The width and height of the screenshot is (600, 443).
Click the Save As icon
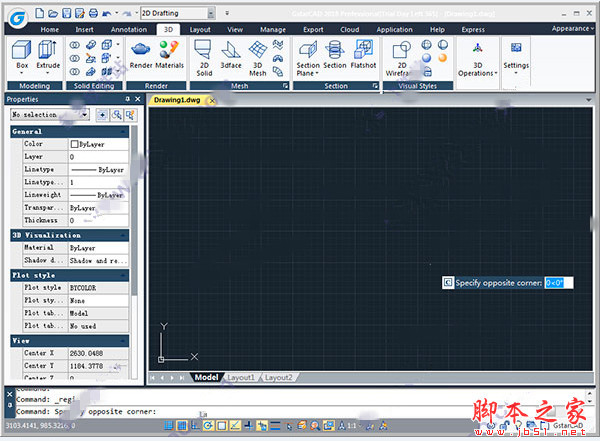point(80,13)
